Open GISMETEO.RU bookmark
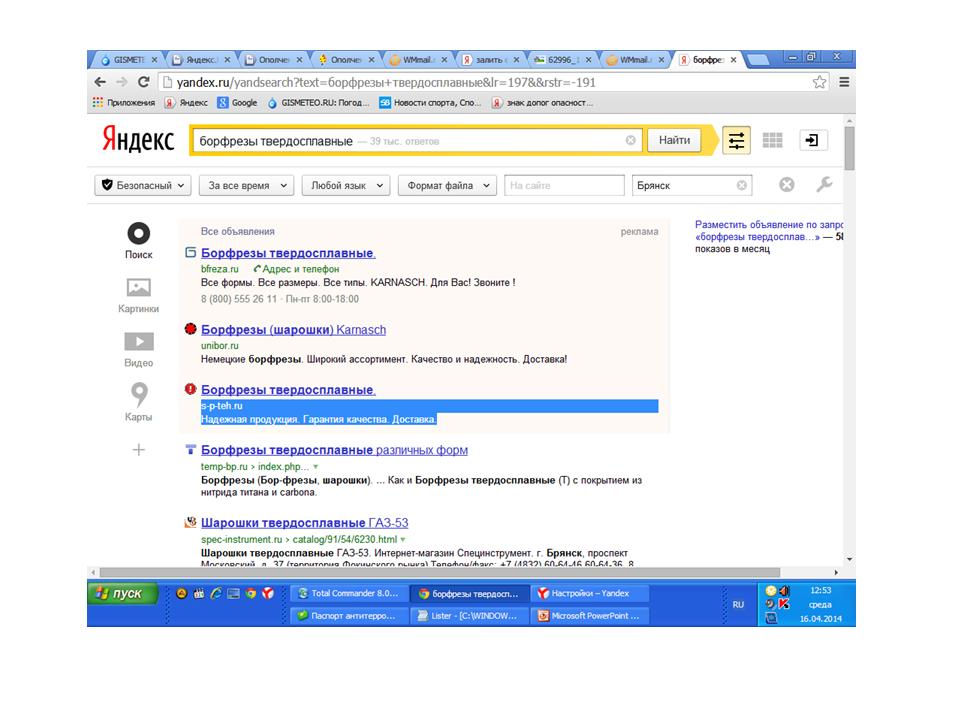Image resolution: width=960 pixels, height=720 pixels. pos(318,103)
